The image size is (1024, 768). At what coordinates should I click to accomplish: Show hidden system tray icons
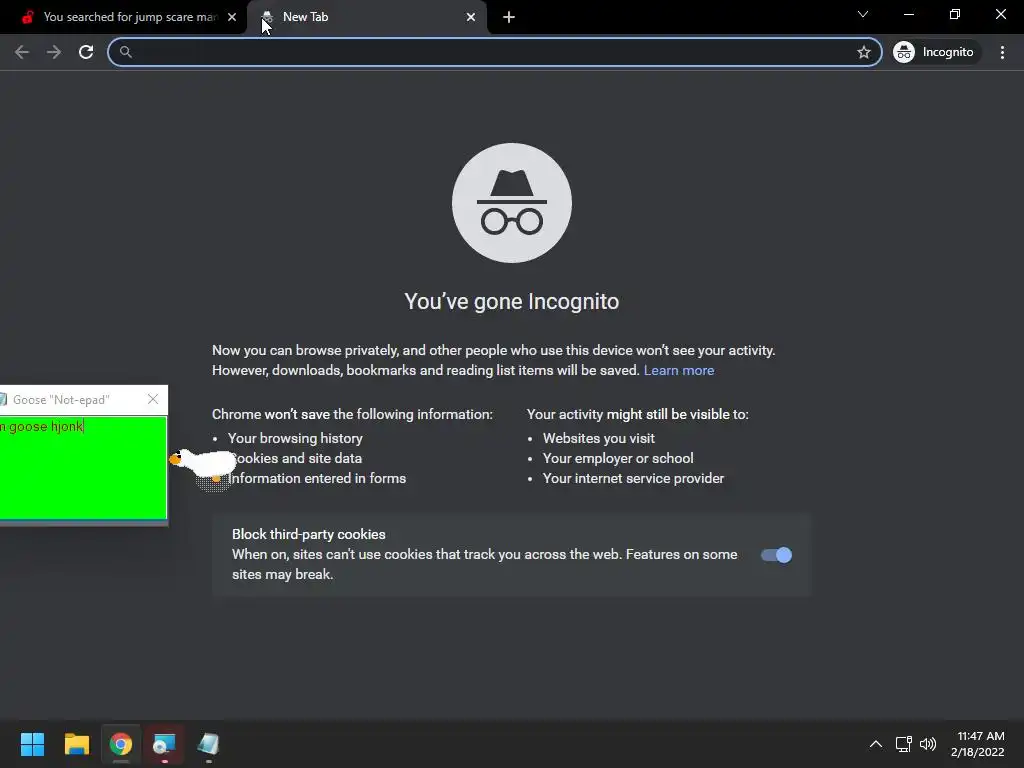coord(876,744)
